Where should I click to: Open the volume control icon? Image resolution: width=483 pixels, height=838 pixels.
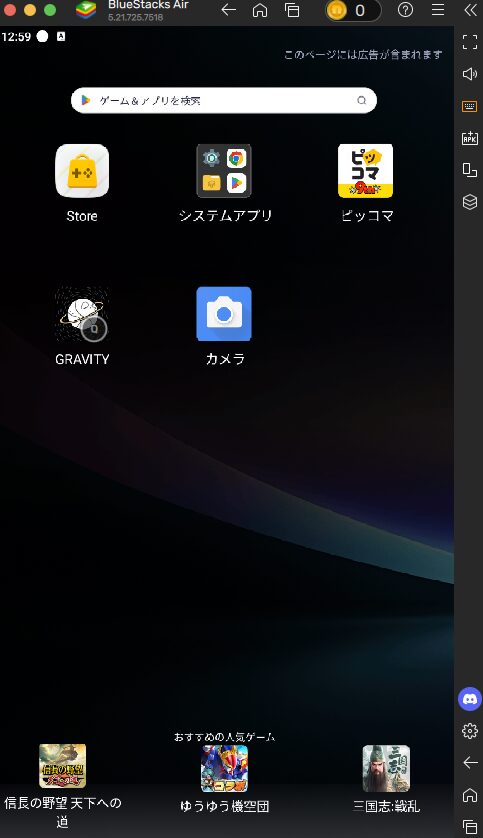[x=470, y=74]
